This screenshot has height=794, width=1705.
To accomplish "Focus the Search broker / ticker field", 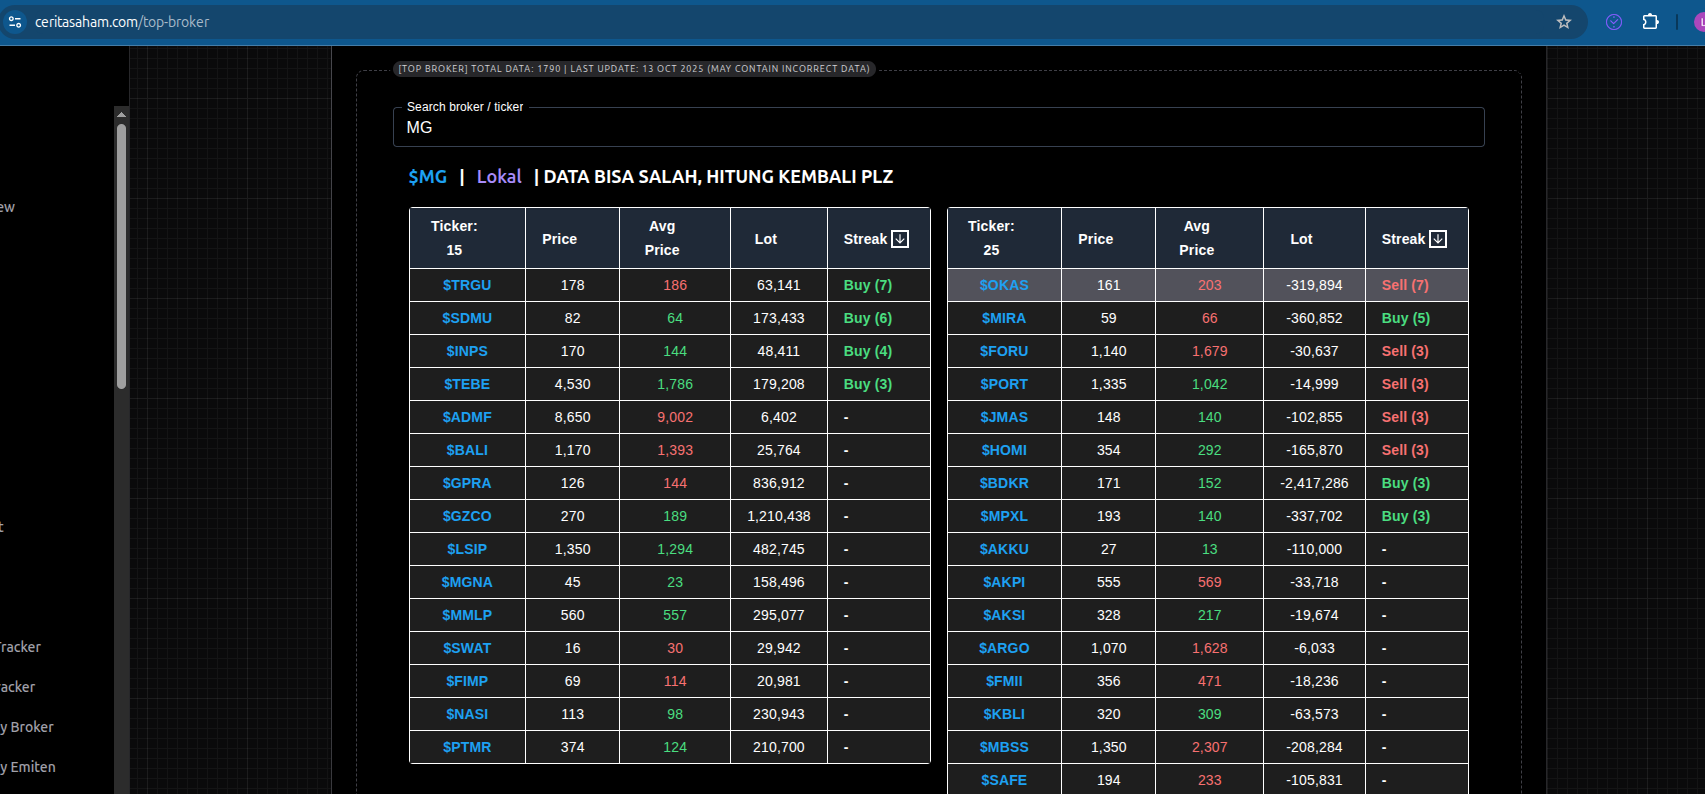I will click(938, 128).
